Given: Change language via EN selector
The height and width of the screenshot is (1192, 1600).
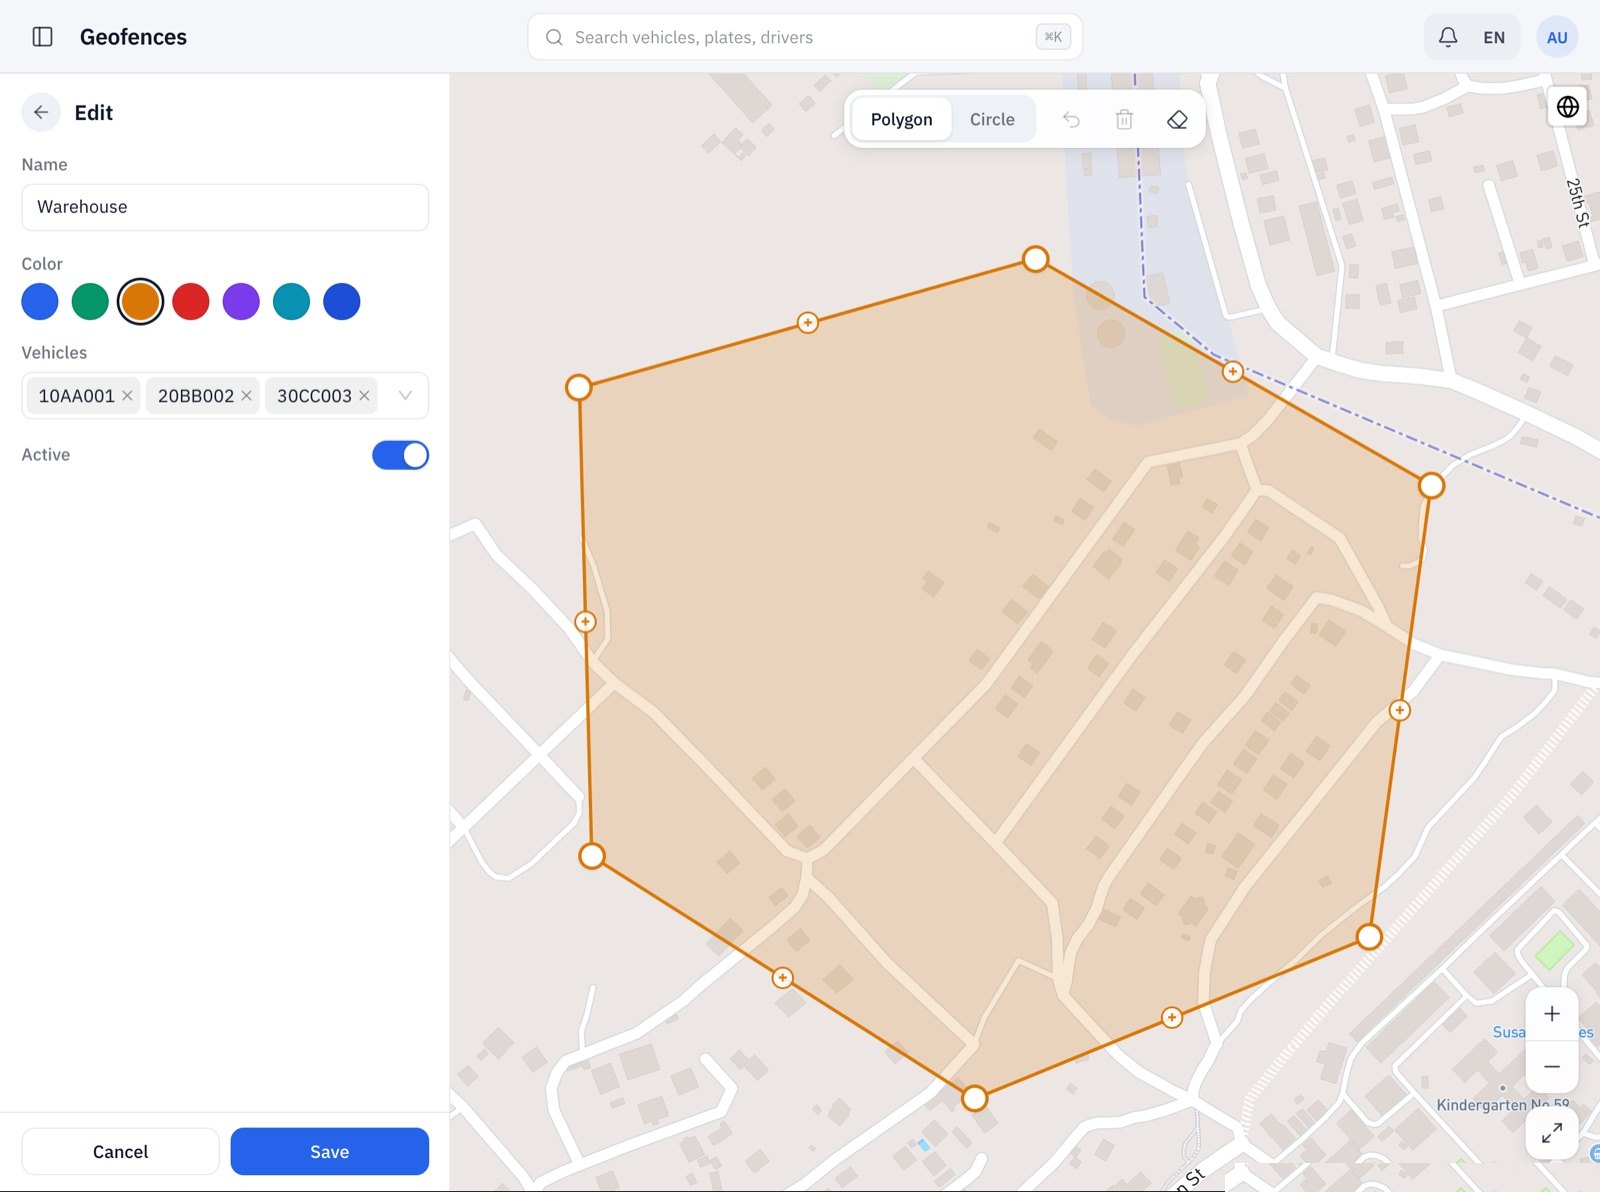Looking at the screenshot, I should (1494, 37).
